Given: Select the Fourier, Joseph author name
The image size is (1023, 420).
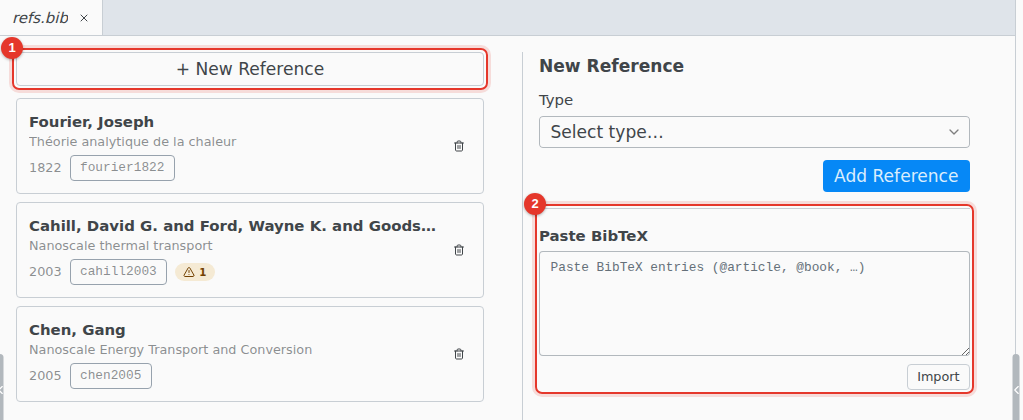Looking at the screenshot, I should coord(91,122).
